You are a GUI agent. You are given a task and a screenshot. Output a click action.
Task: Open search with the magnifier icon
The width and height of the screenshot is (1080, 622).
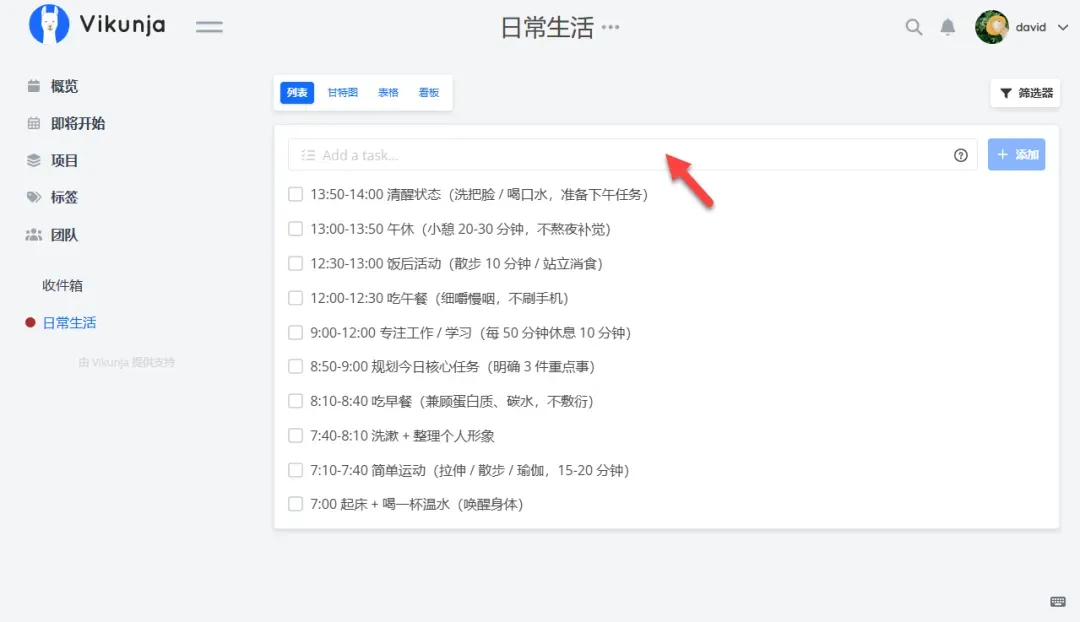[913, 27]
